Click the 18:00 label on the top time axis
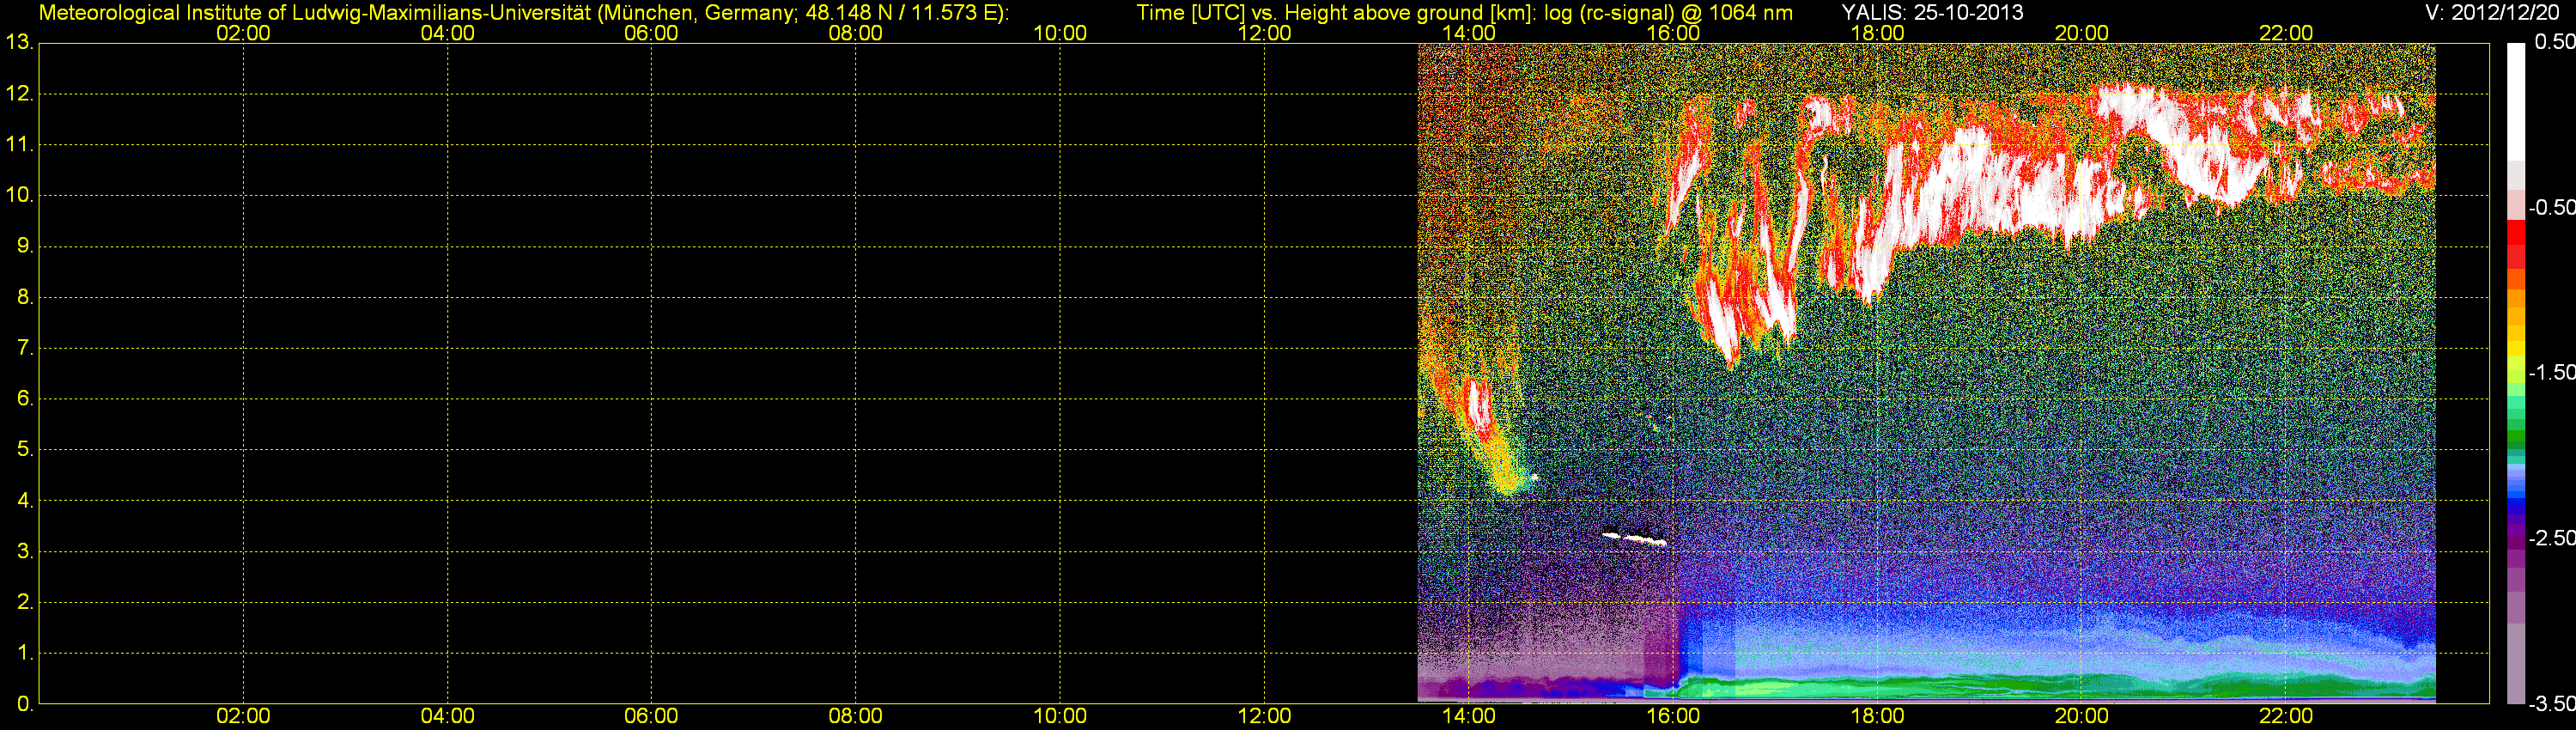The height and width of the screenshot is (730, 2576). coord(1877,33)
